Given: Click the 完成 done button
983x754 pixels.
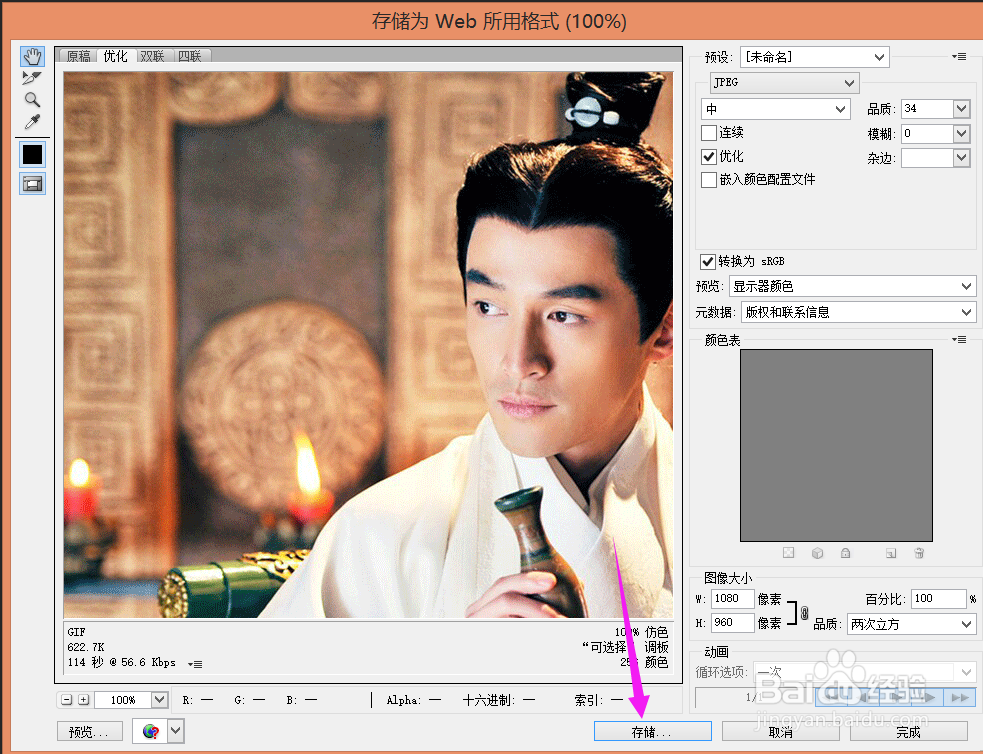Looking at the screenshot, I should click(908, 731).
